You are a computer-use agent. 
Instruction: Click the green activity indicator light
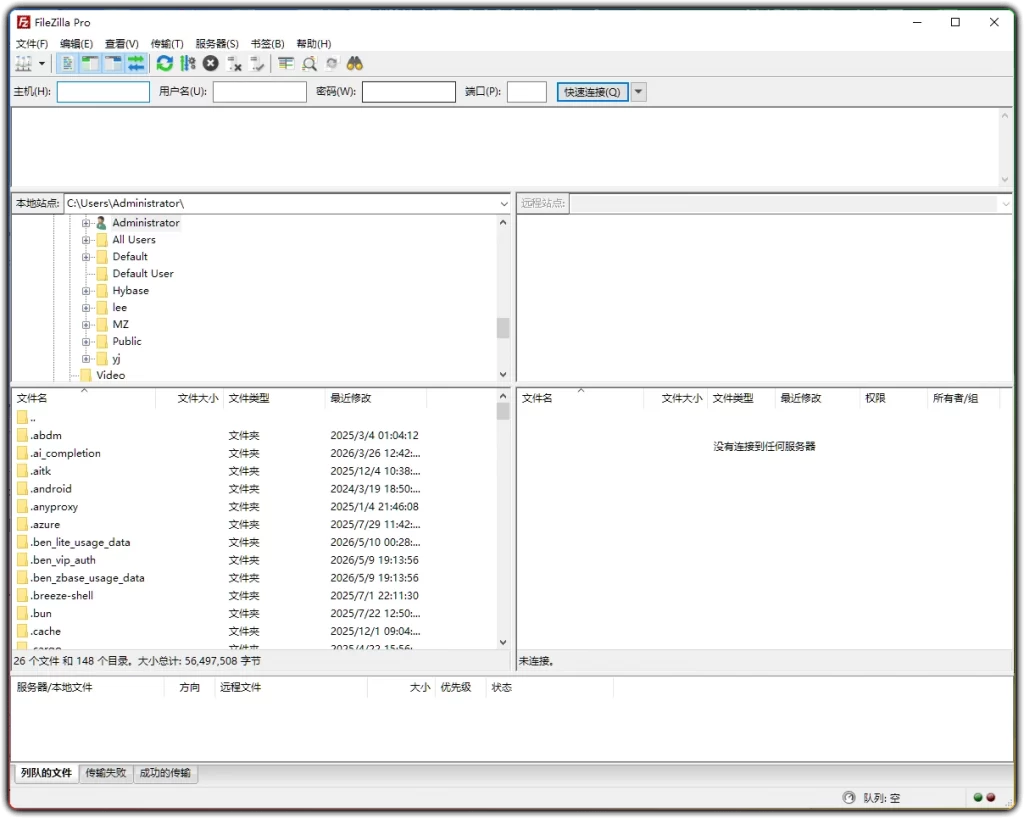click(x=978, y=797)
